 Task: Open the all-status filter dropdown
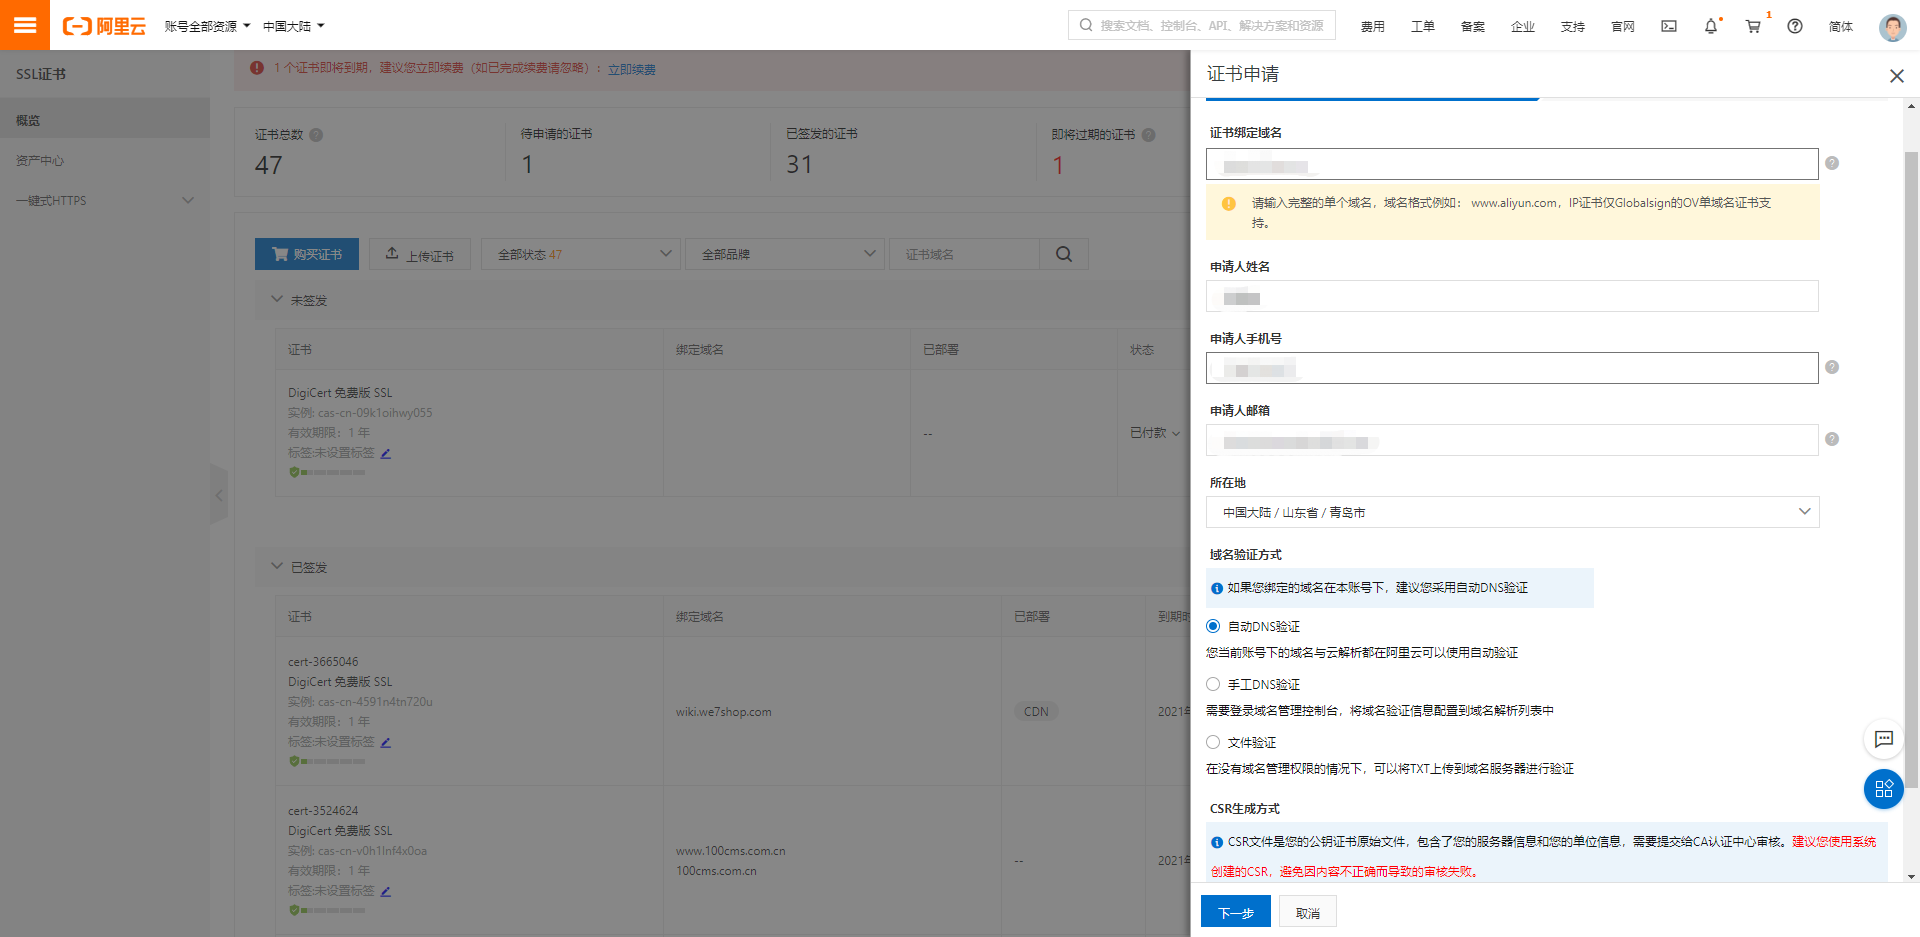(x=581, y=254)
